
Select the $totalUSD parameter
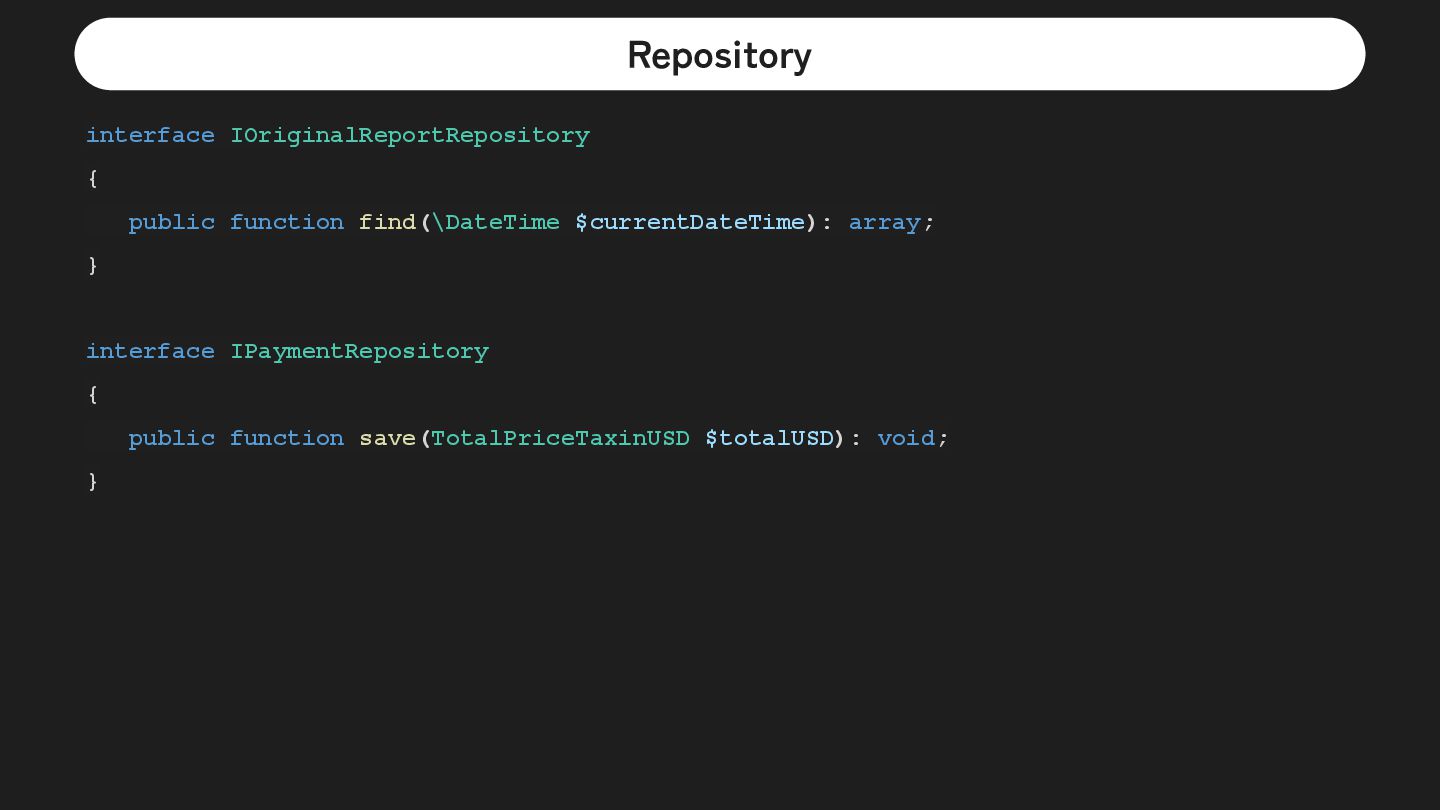(769, 438)
